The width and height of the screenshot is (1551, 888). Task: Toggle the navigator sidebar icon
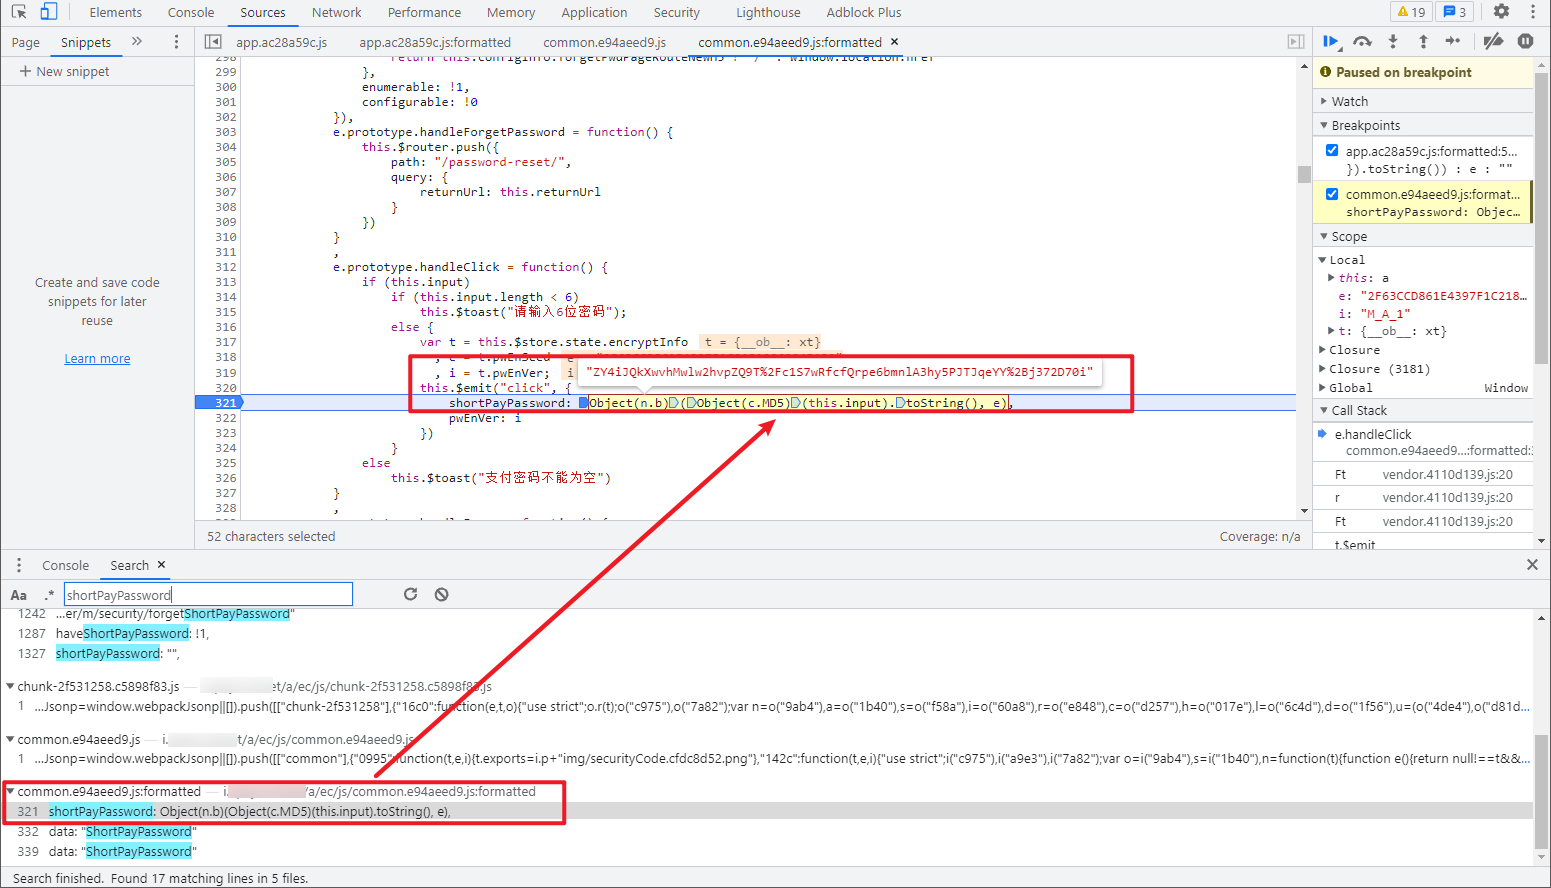coord(213,42)
